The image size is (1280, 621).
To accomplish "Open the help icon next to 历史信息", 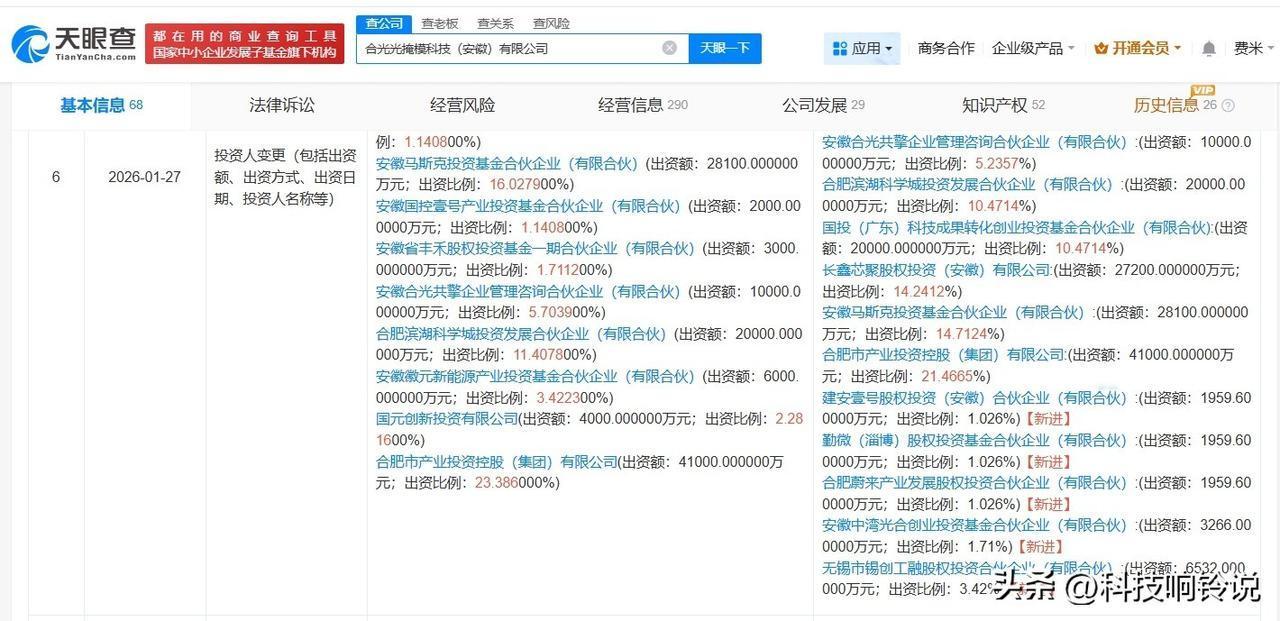I will pyautogui.click(x=1228, y=106).
